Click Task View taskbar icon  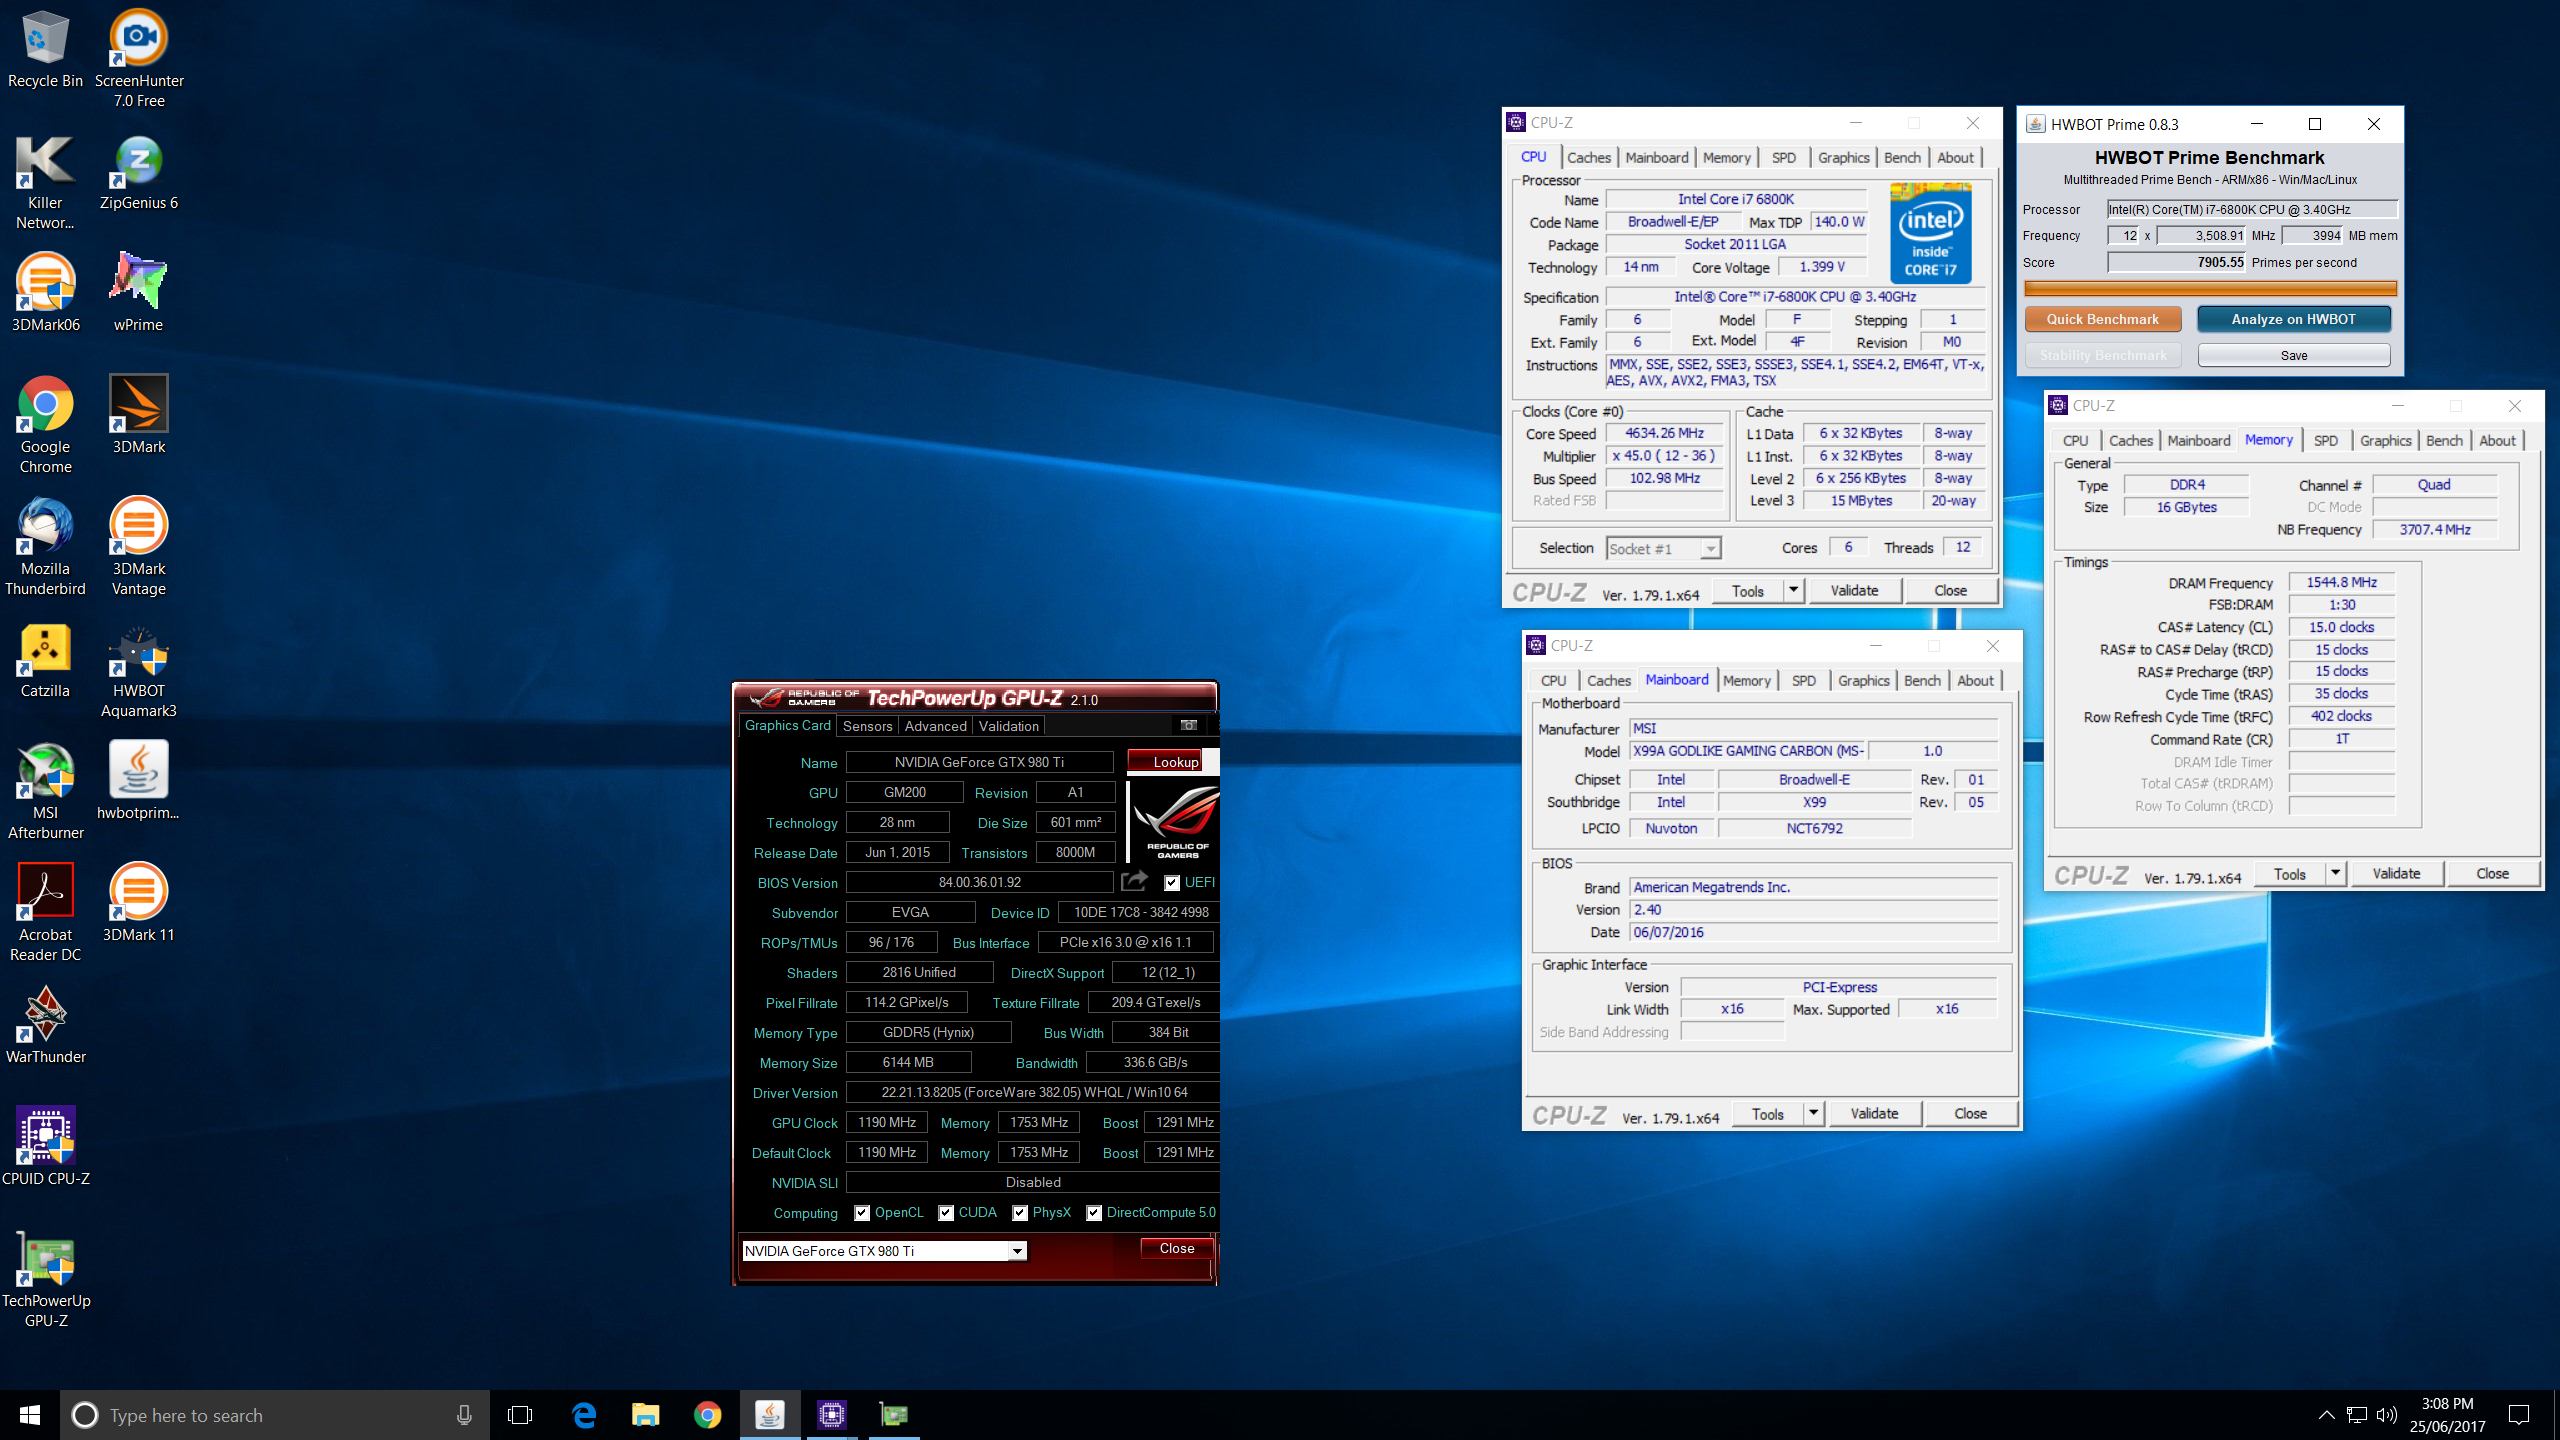[x=520, y=1415]
